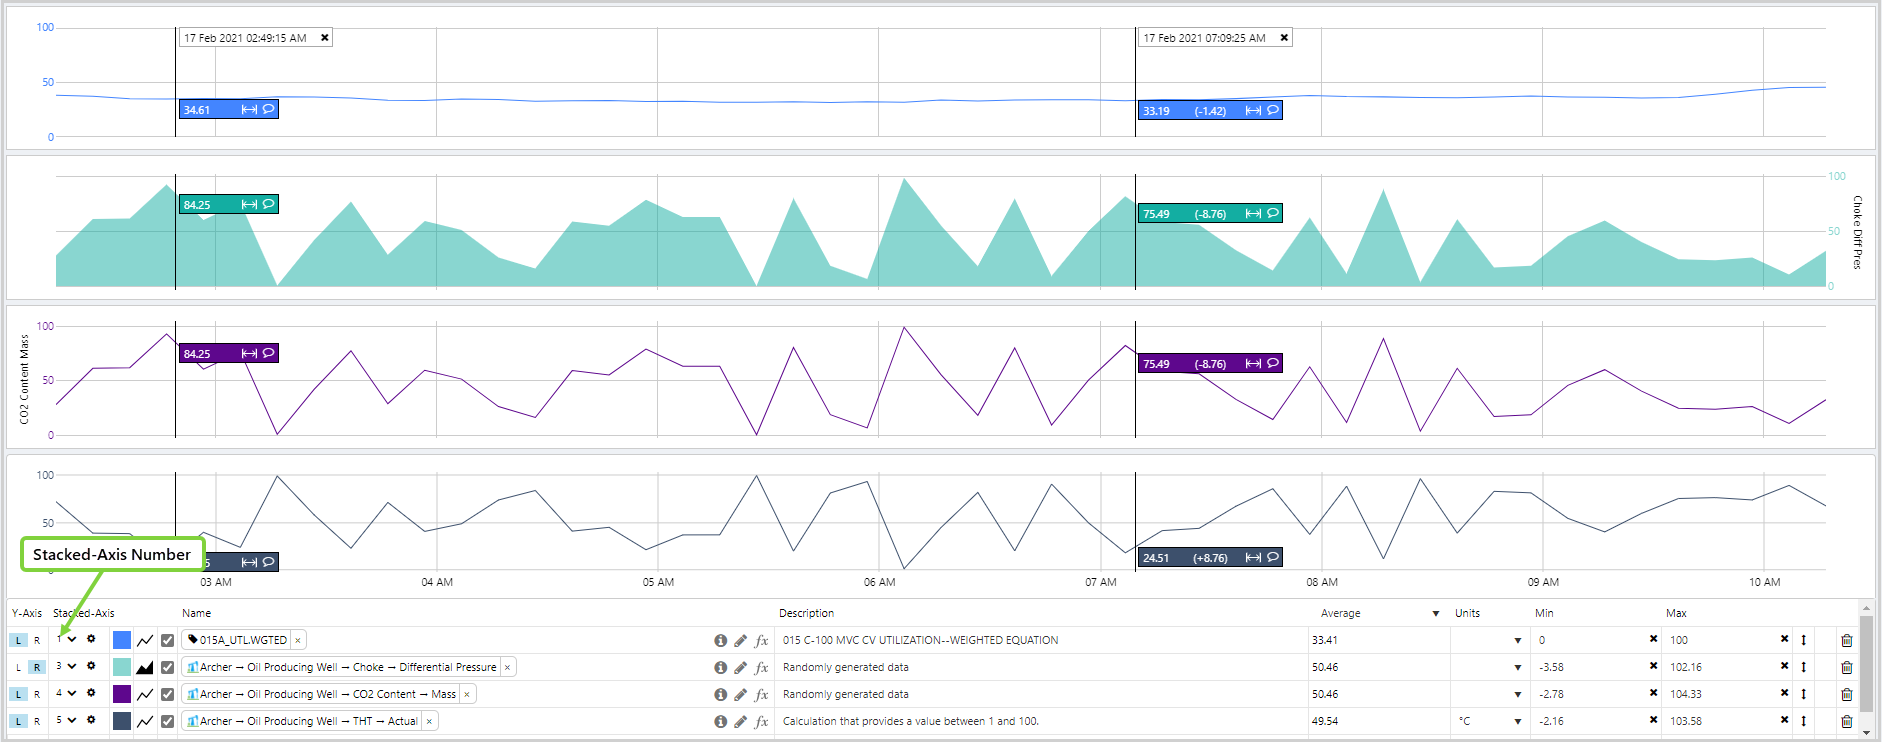Open the Units dropdown showing °C
This screenshot has height=742, width=1882.
1517,721
